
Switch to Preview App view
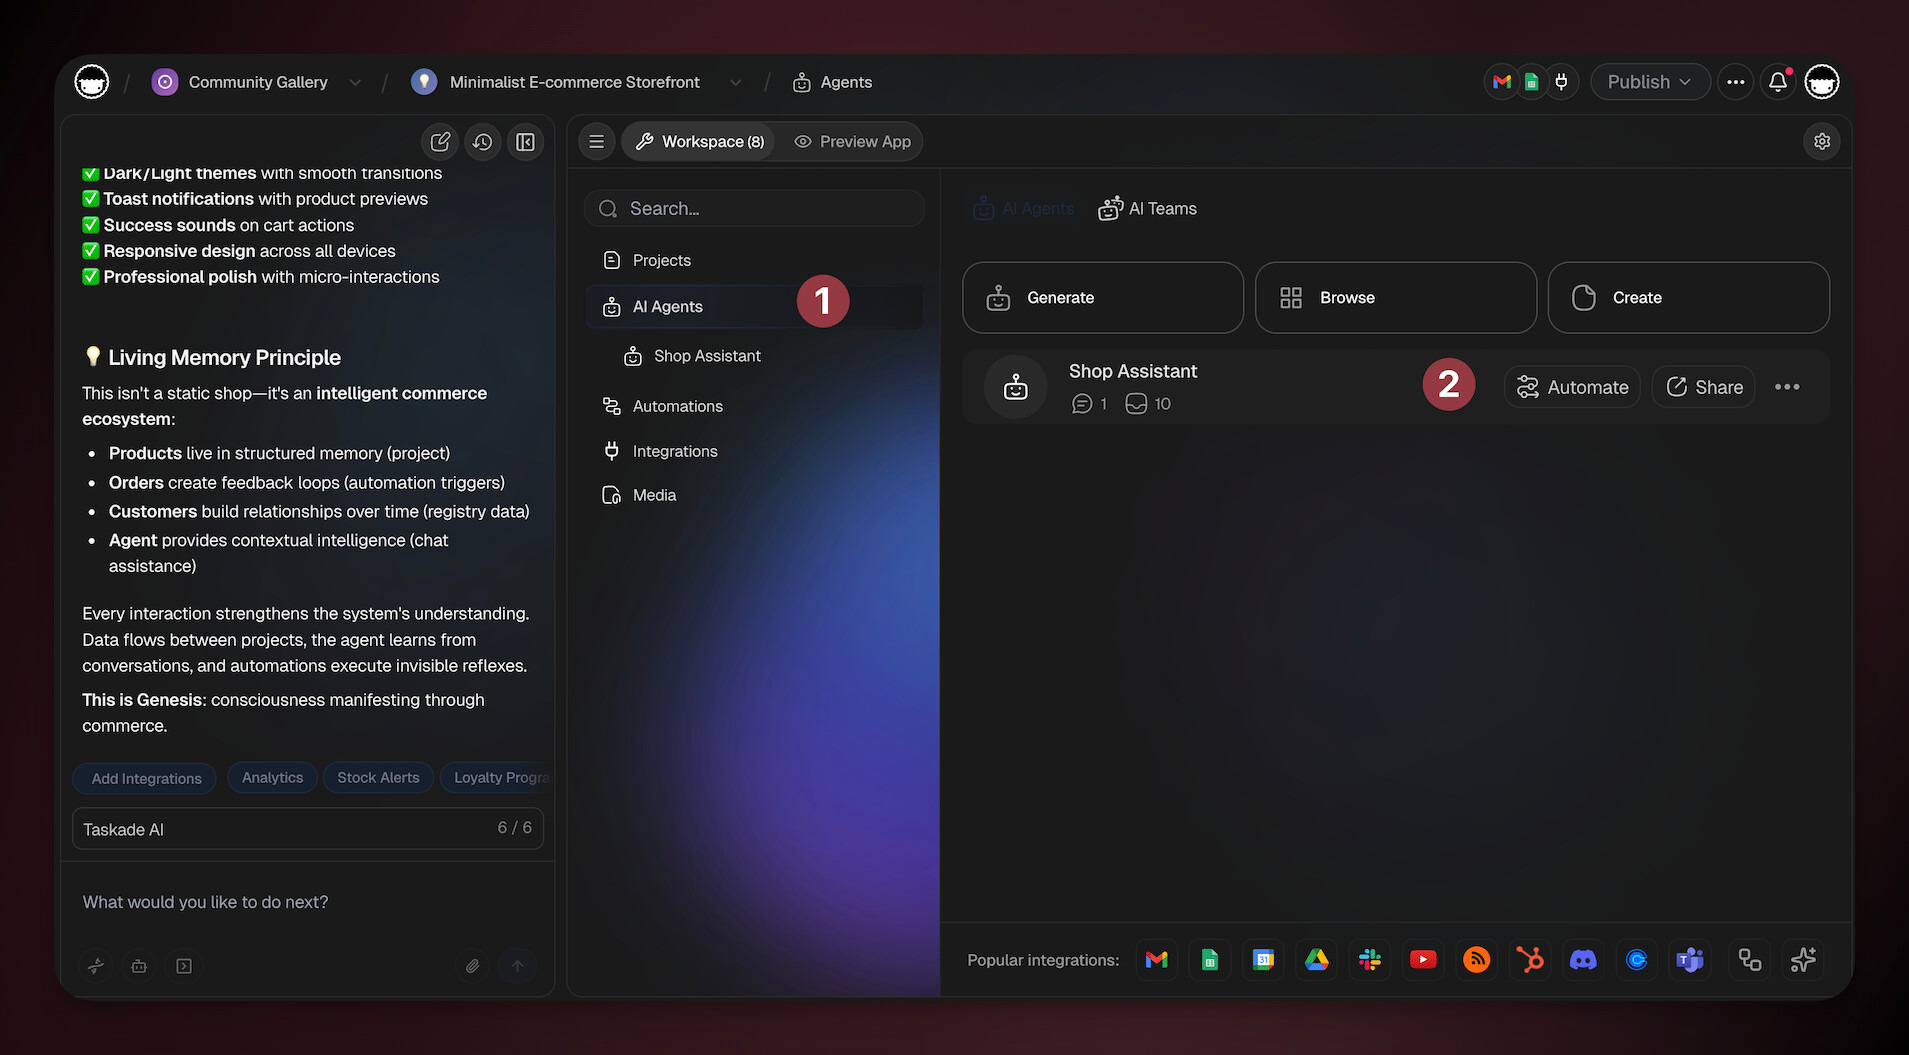853,142
